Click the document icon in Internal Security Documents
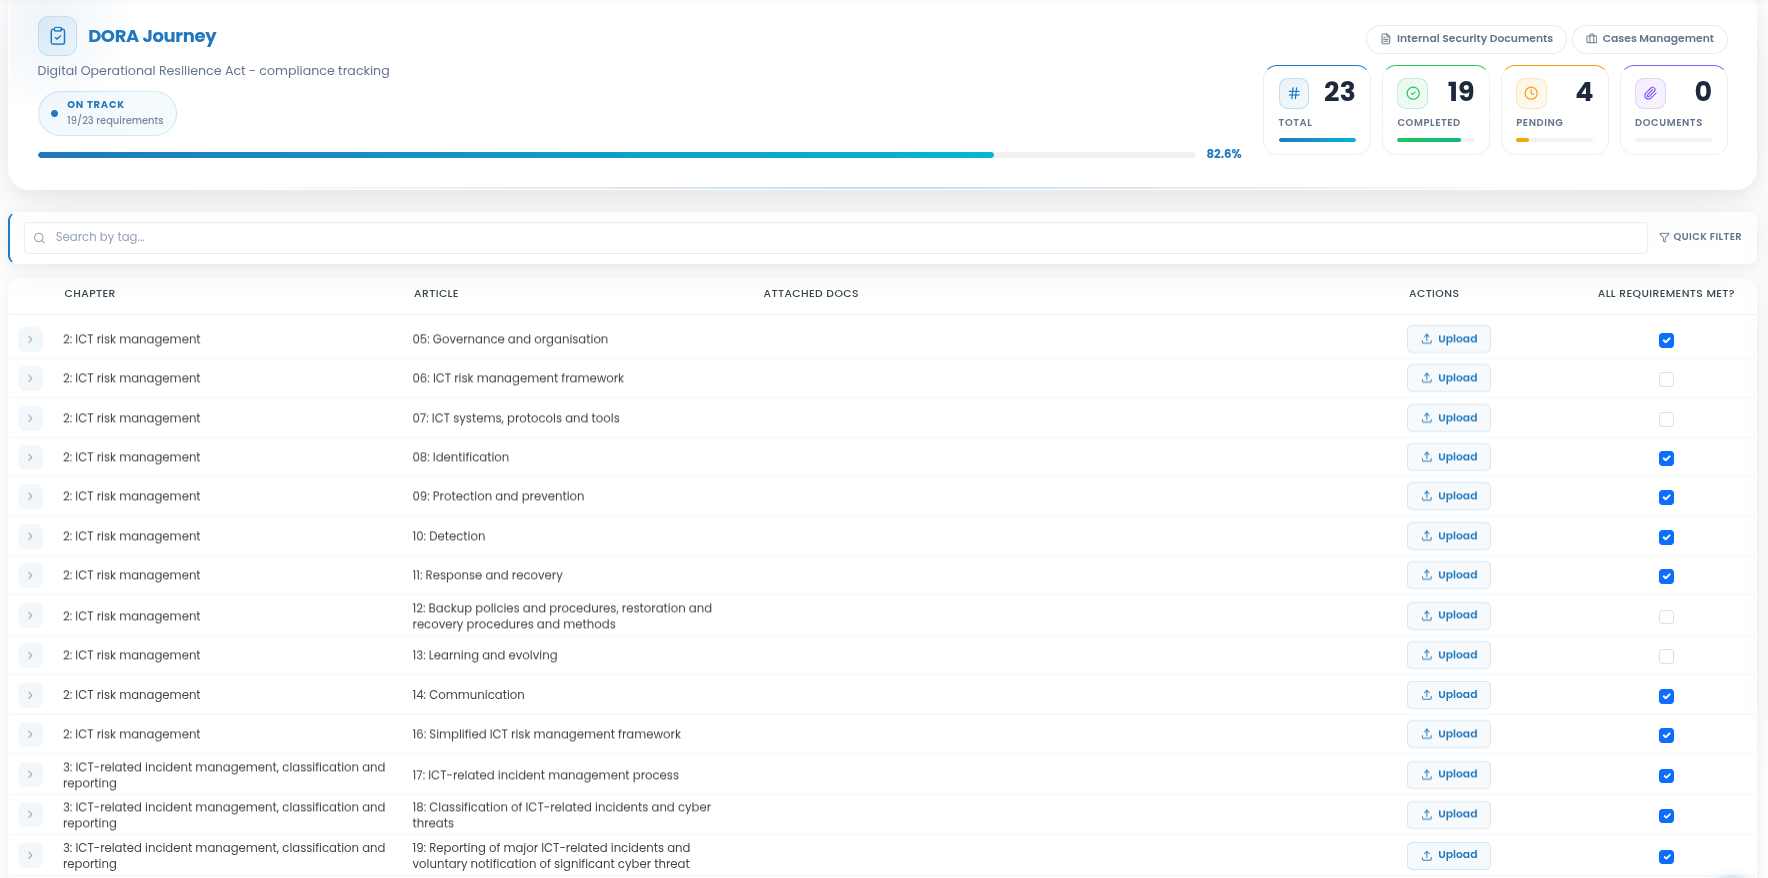Viewport: 1768px width, 878px height. click(x=1386, y=39)
